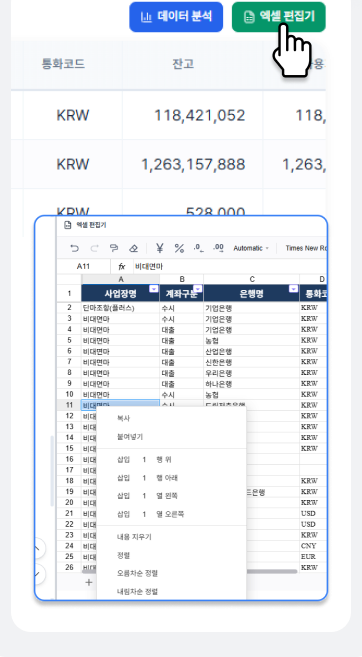The height and width of the screenshot is (657, 362).
Task: Click the A11 cell name box
Action: coord(84,266)
